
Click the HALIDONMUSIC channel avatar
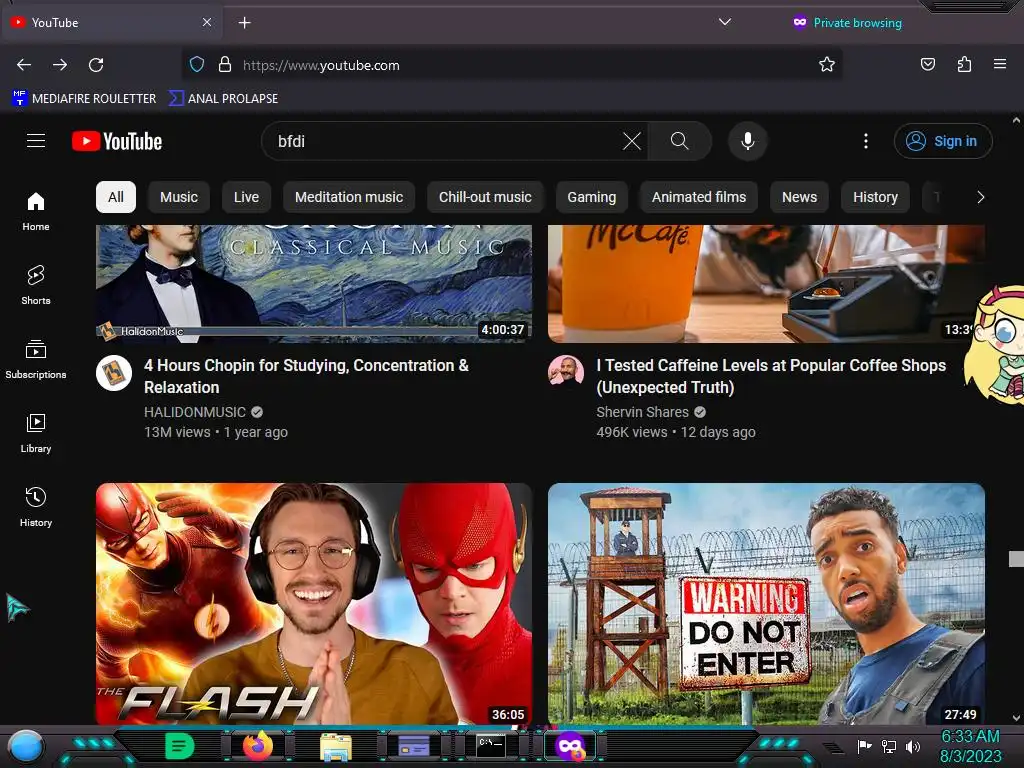[x=114, y=373]
